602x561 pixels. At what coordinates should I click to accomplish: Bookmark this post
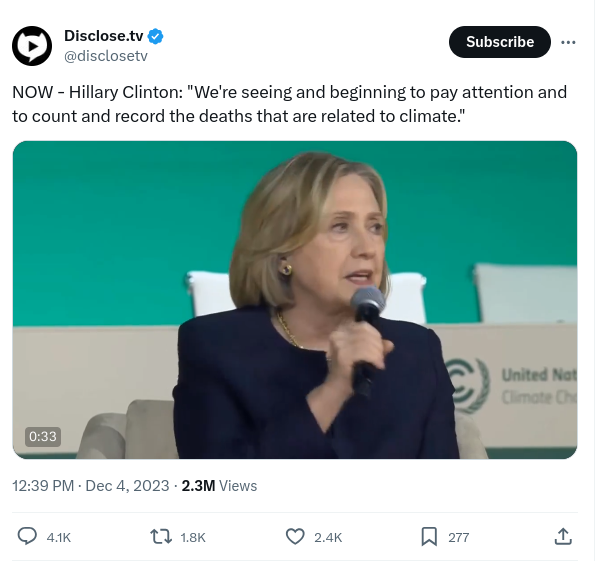coord(429,537)
